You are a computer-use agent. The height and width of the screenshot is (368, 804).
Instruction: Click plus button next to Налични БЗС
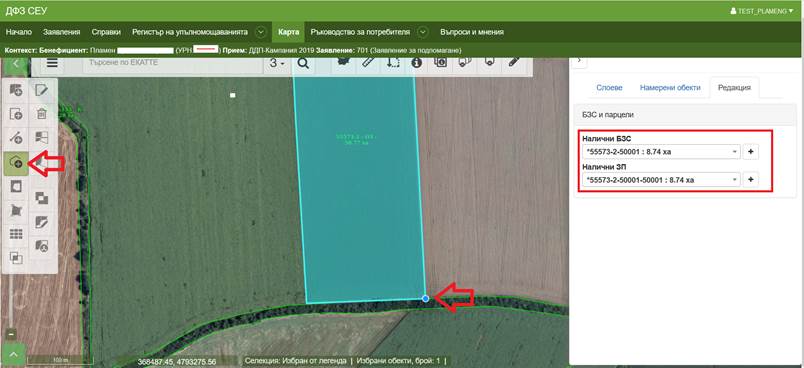click(751, 152)
